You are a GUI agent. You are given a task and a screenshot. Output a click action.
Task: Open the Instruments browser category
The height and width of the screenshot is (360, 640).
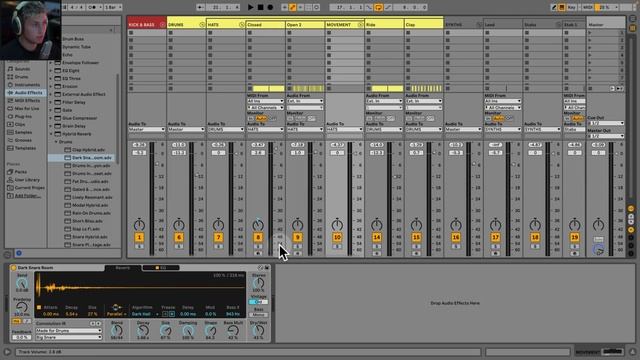27,85
